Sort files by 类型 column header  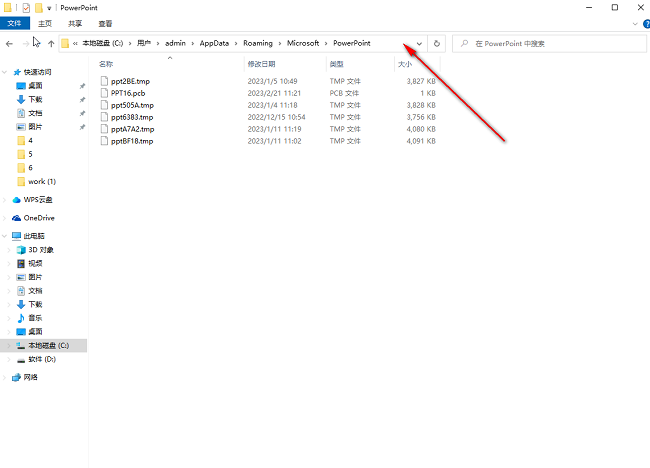click(x=337, y=64)
